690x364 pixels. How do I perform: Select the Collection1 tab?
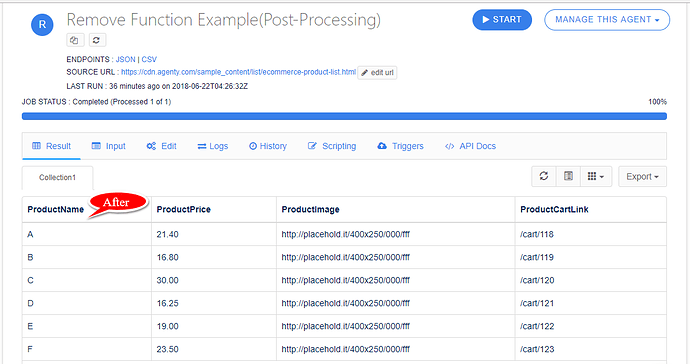tap(57, 177)
